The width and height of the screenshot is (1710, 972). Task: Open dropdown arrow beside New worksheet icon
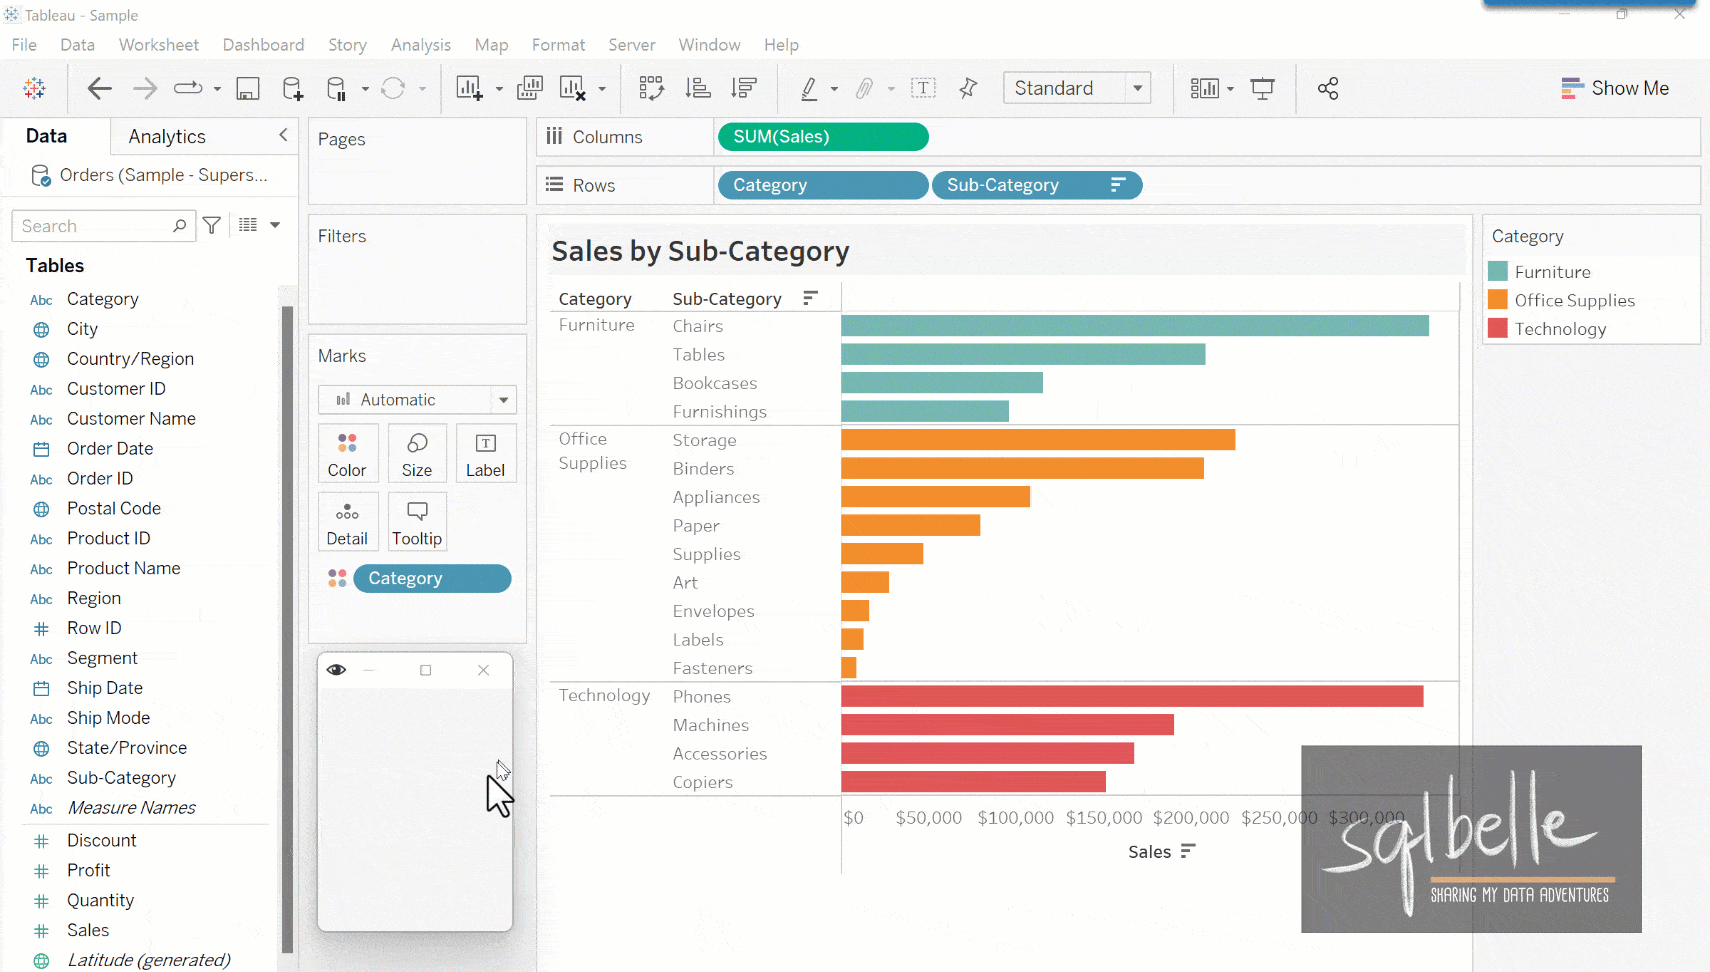coord(499,89)
